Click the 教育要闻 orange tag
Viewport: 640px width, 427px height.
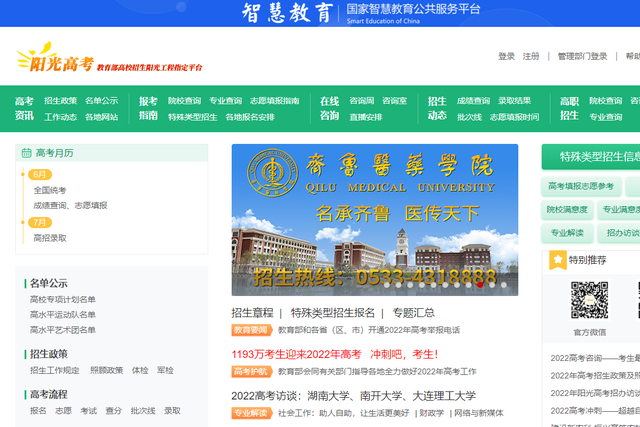[251, 330]
